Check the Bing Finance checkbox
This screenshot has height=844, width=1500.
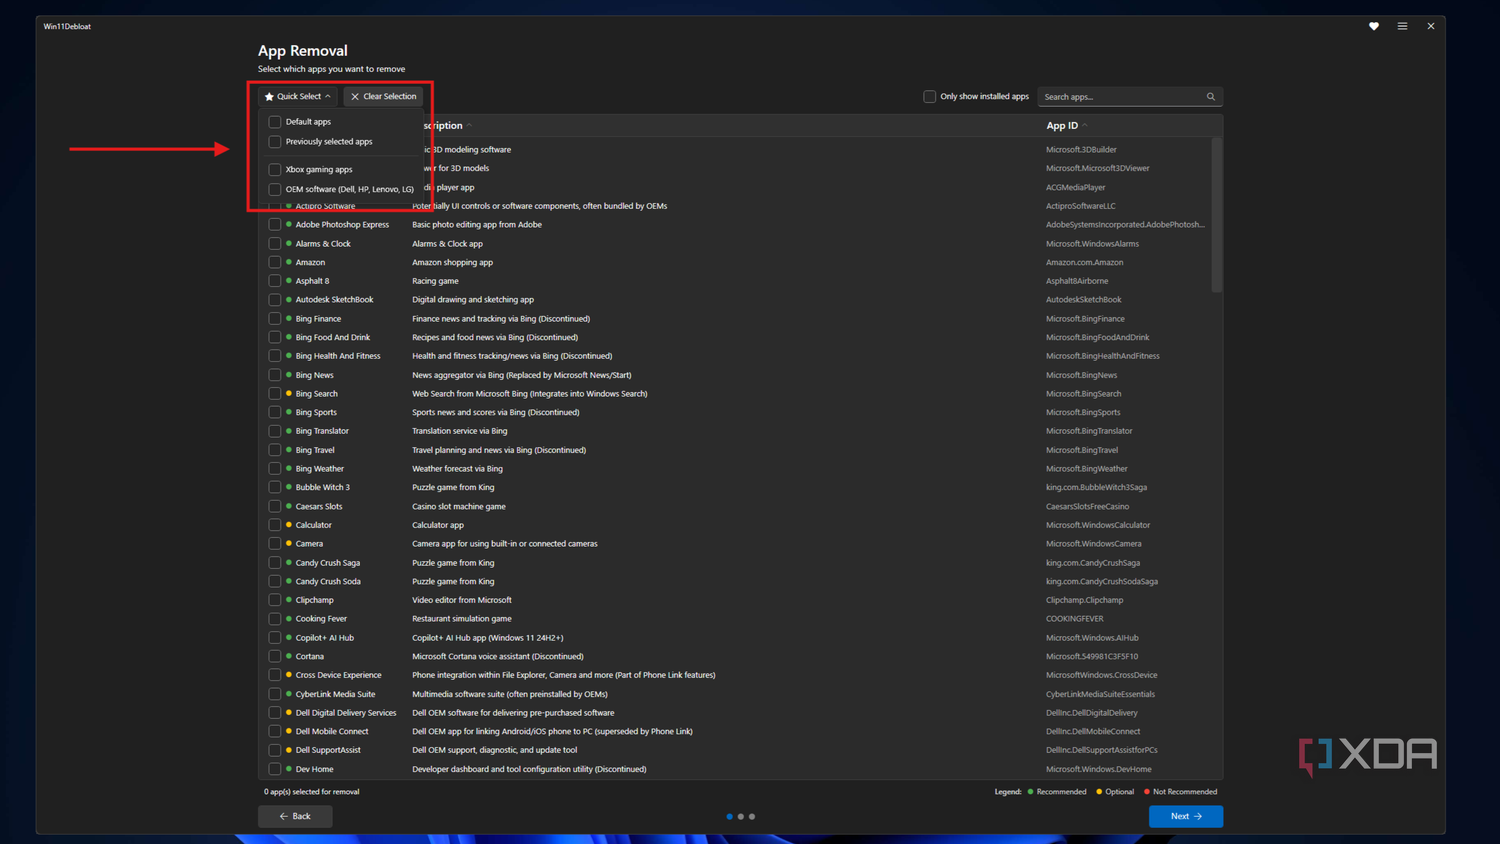(275, 319)
